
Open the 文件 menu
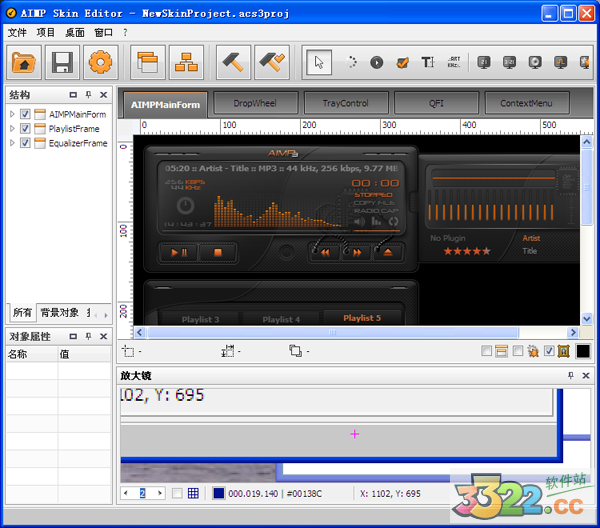tap(17, 32)
